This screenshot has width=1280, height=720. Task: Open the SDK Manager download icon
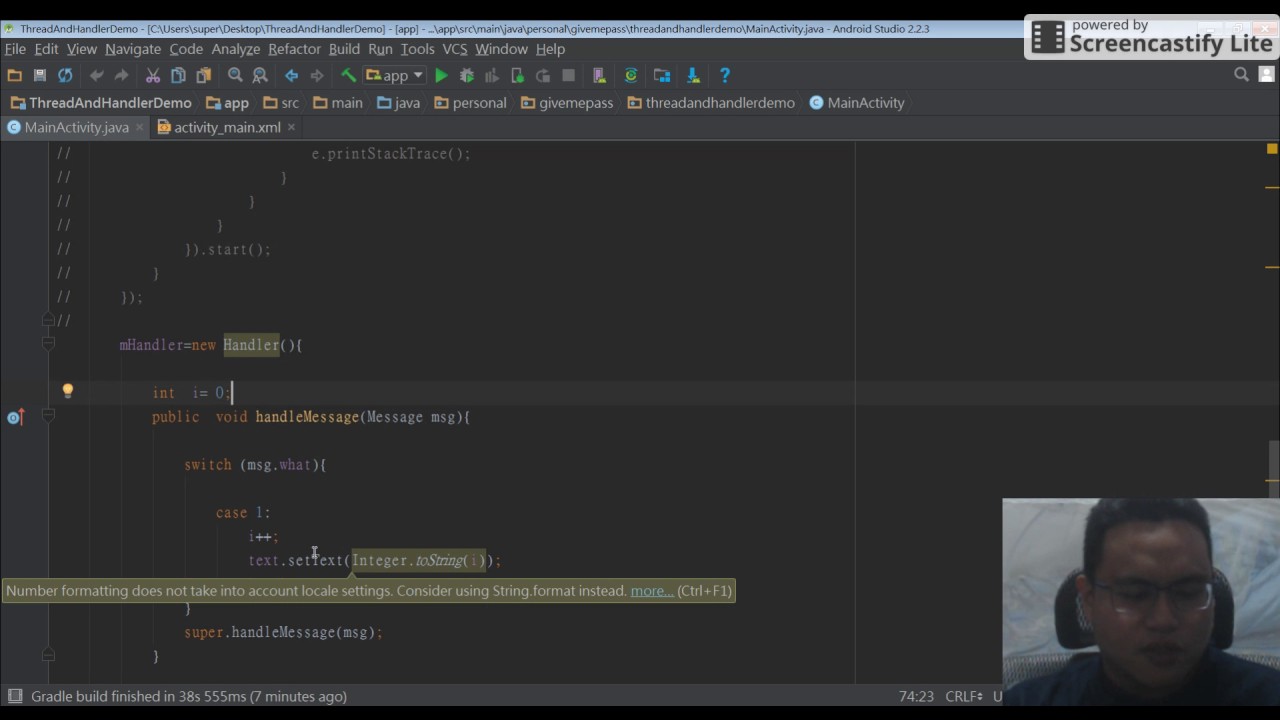pos(693,75)
